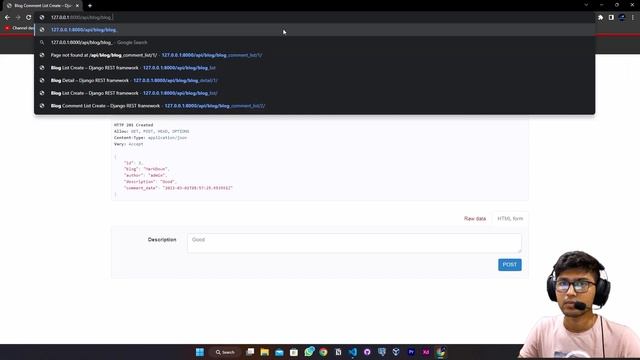This screenshot has height=360, width=640.
Task: Open the Mail app on taskbar
Action: pyautogui.click(x=279, y=352)
